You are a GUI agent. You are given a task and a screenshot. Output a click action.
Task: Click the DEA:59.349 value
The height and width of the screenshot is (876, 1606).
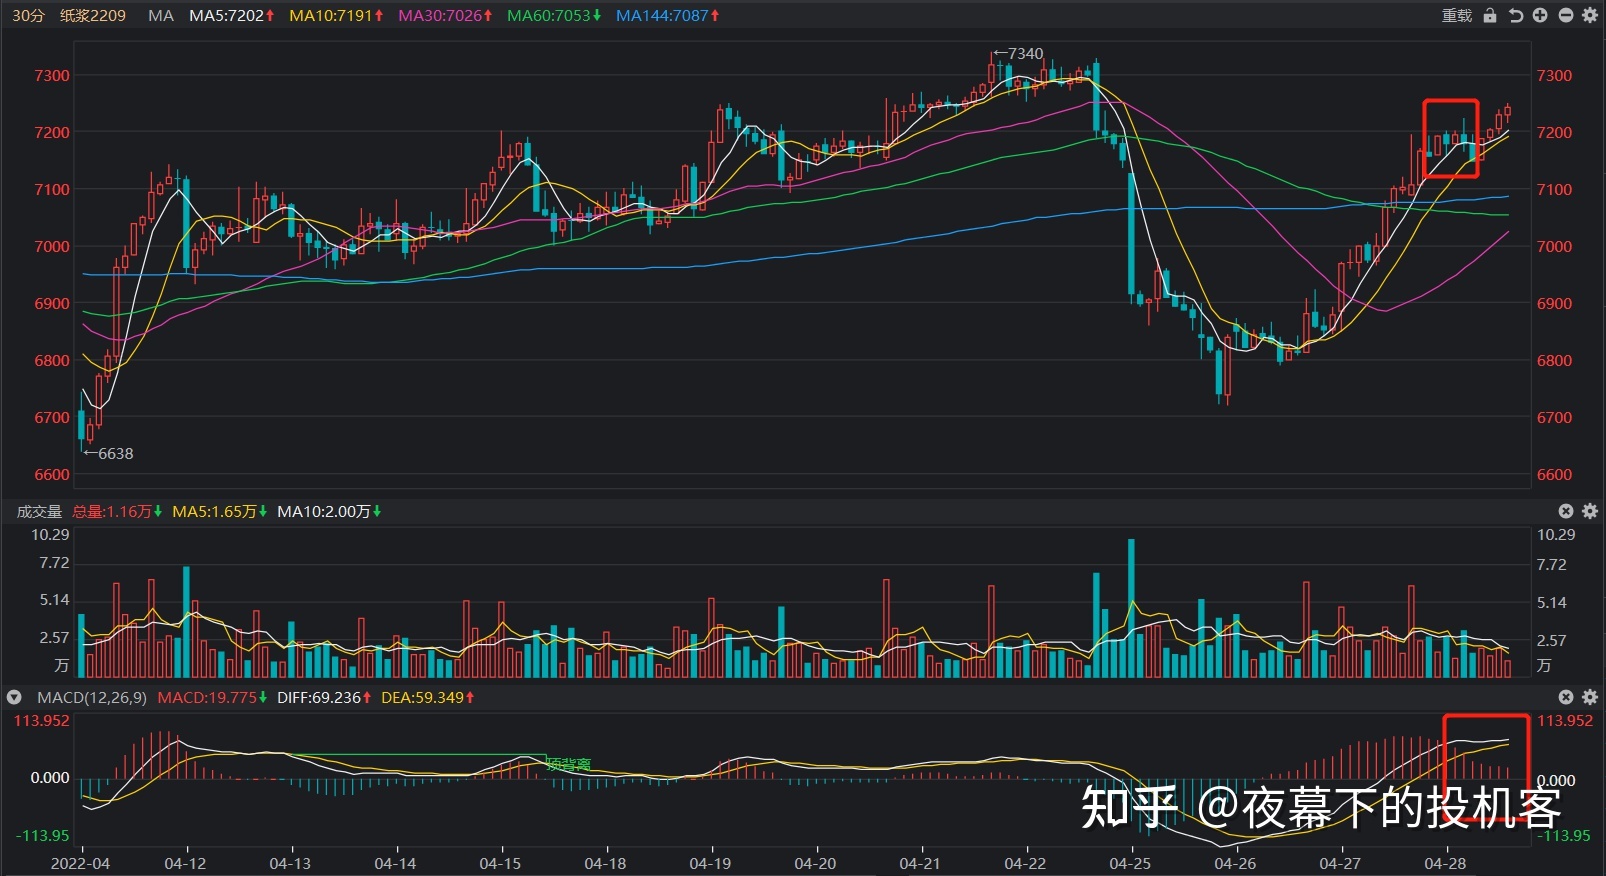tap(427, 697)
